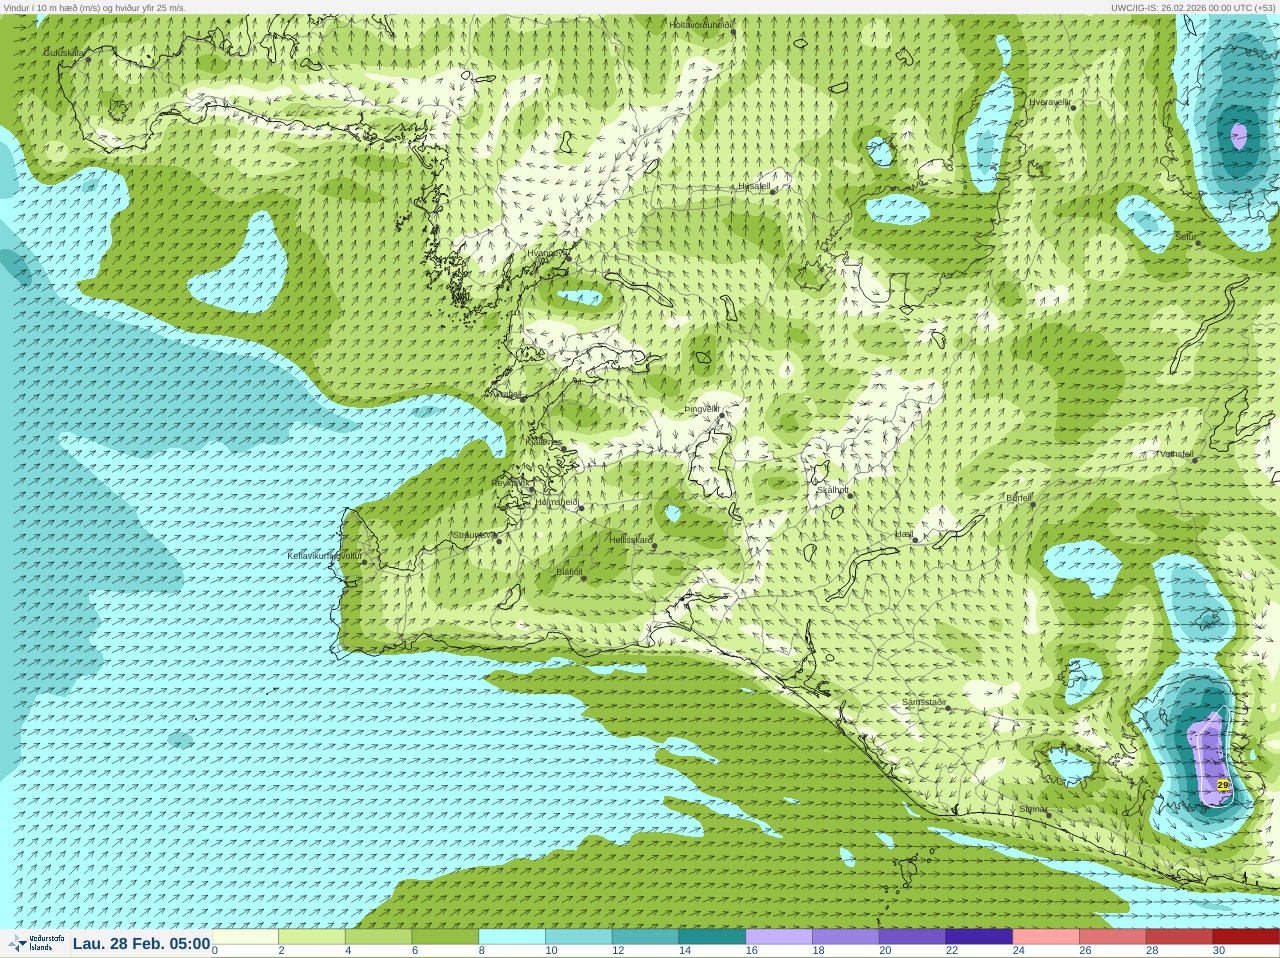The image size is (1280, 958).
Task: Click the Veðurstofa Íslands logo
Action: pos(36,943)
